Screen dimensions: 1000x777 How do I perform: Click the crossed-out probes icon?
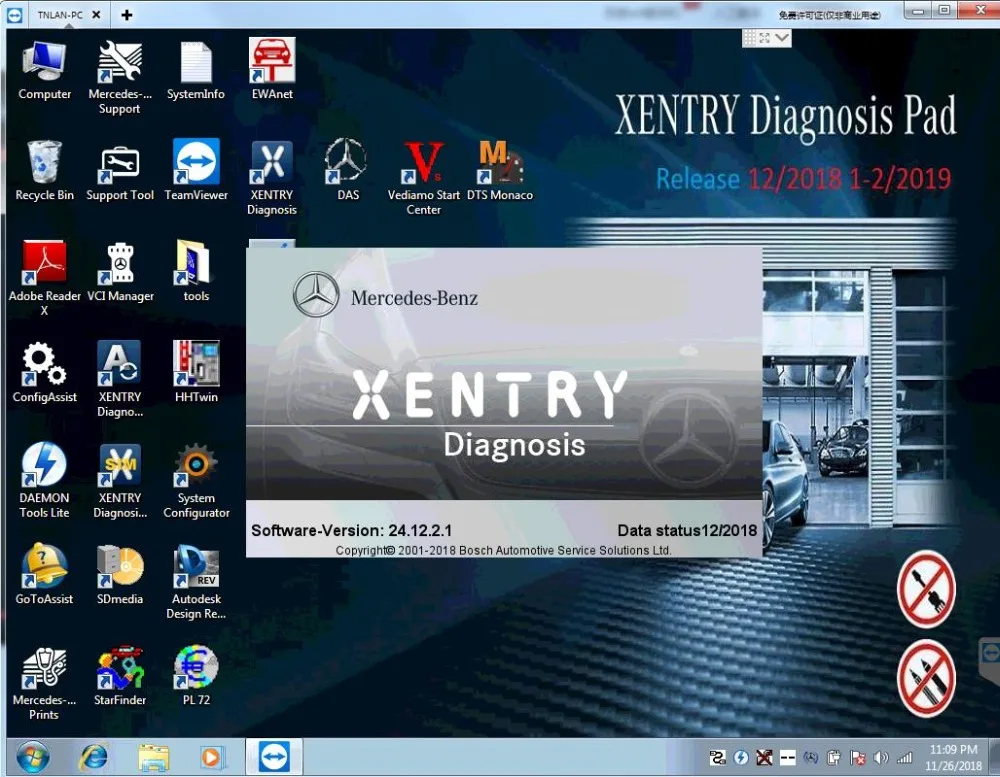point(927,679)
